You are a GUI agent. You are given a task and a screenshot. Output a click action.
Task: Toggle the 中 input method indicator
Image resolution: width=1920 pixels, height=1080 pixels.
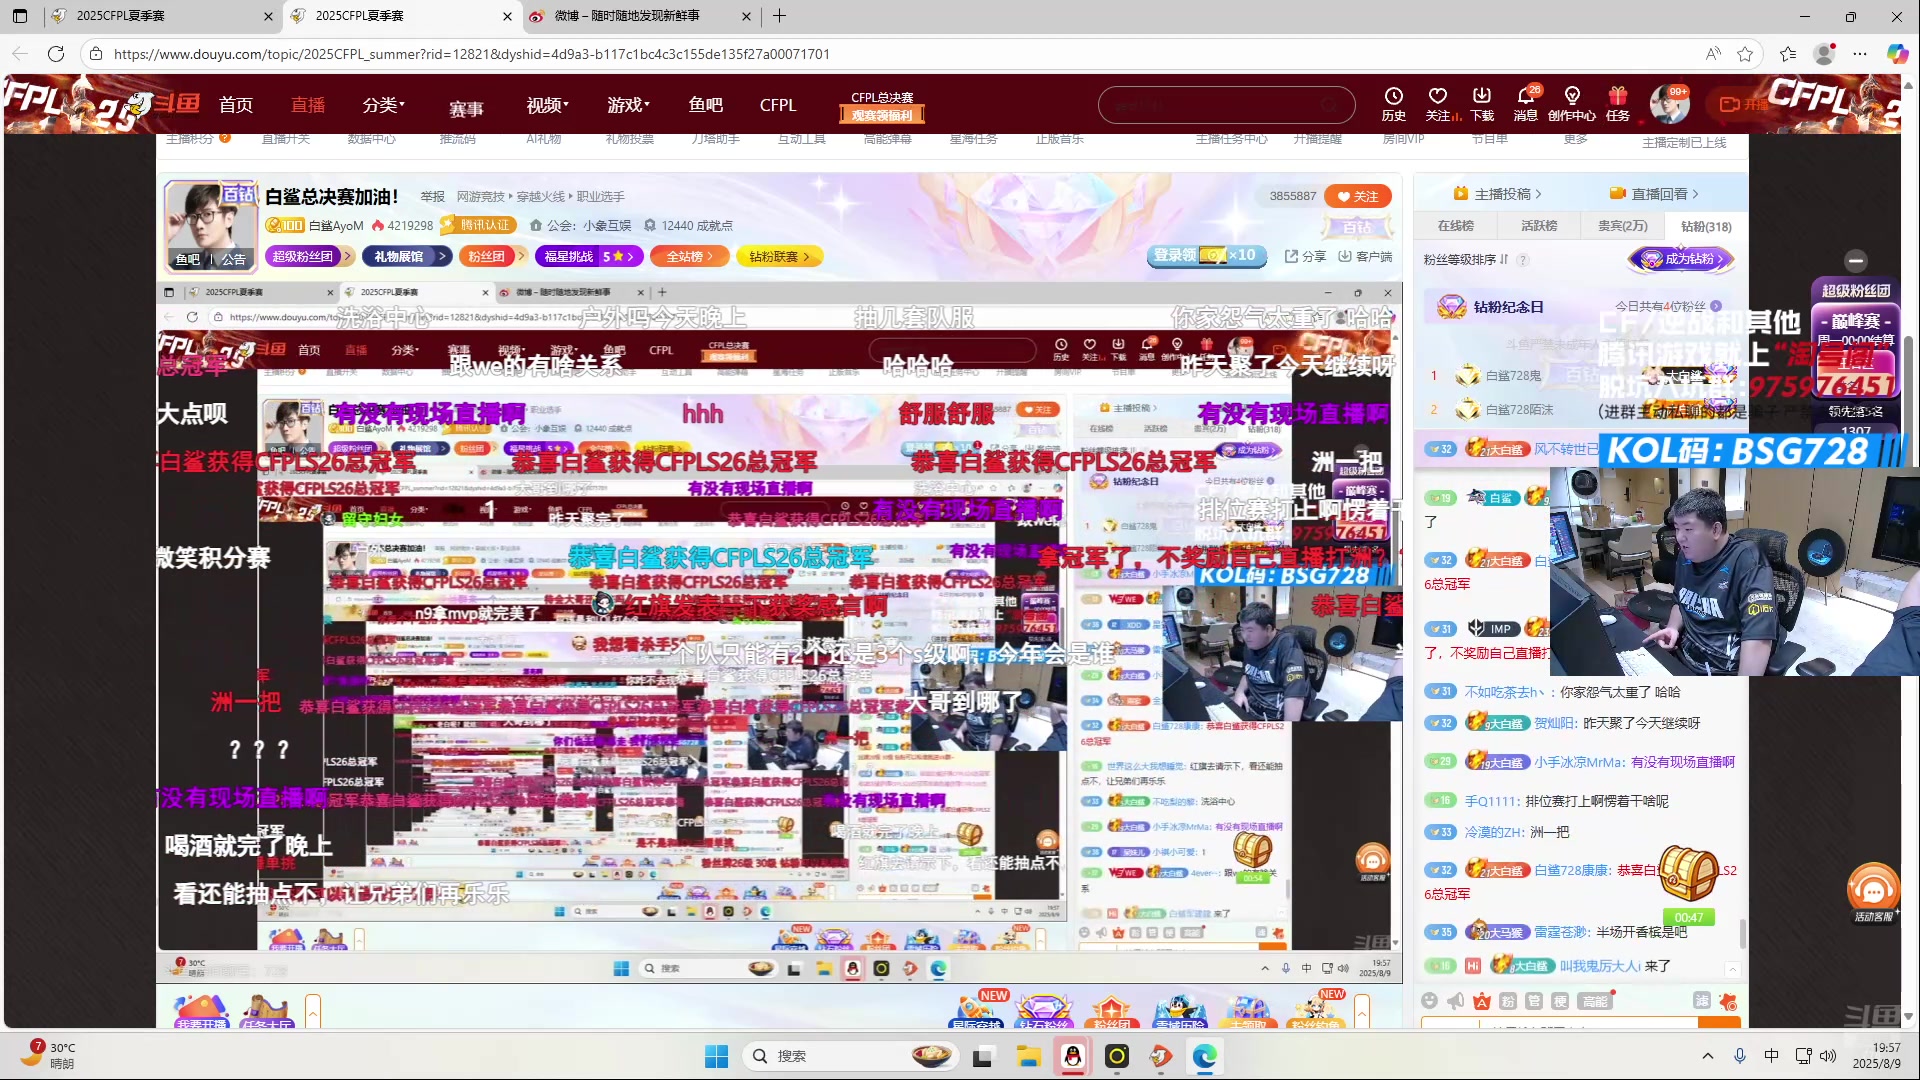[x=1771, y=1056]
